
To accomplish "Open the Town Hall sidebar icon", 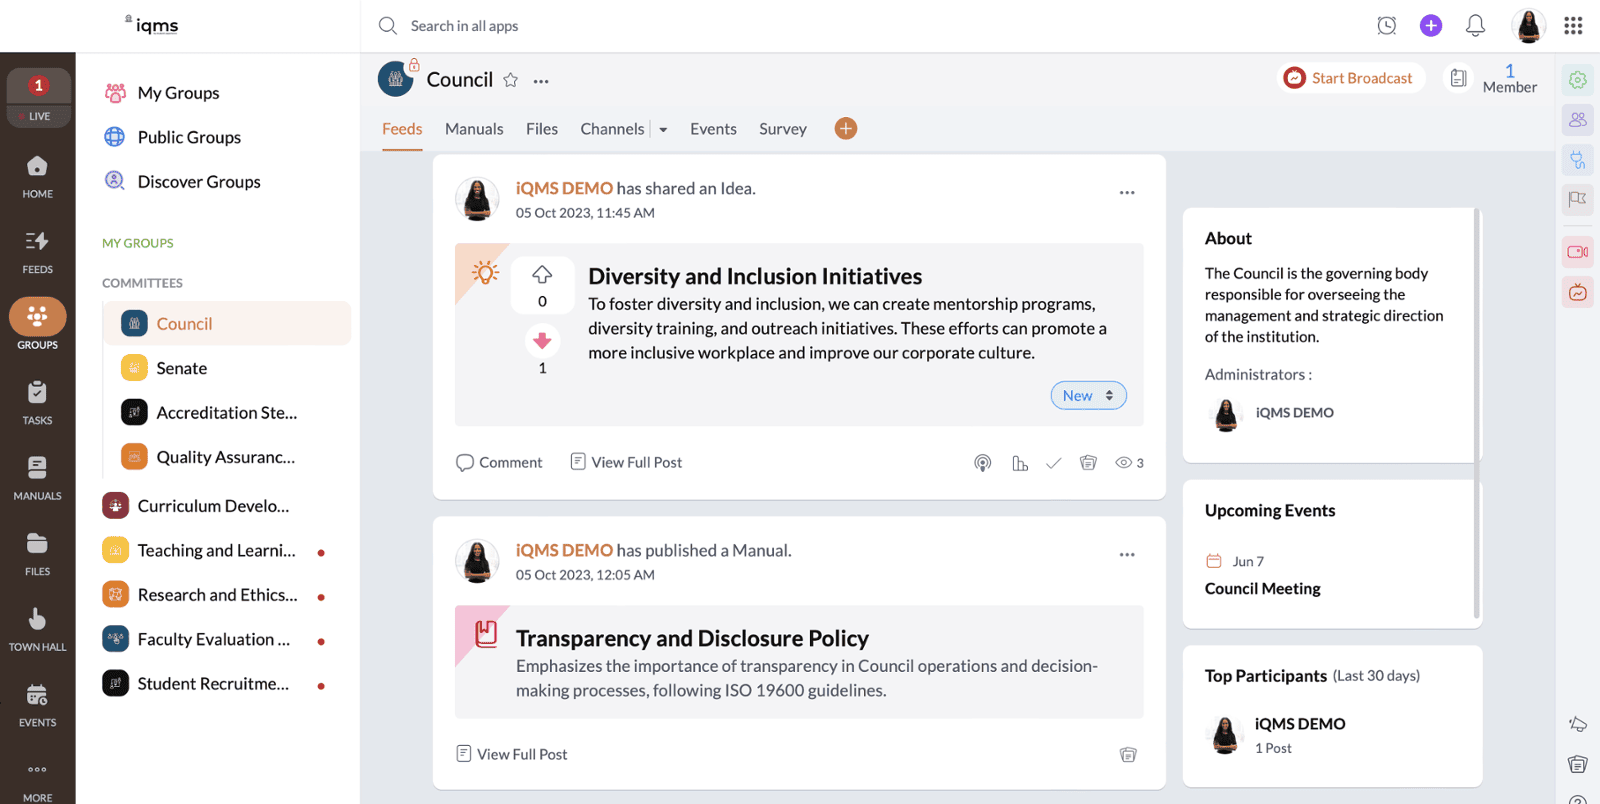I will (37, 628).
